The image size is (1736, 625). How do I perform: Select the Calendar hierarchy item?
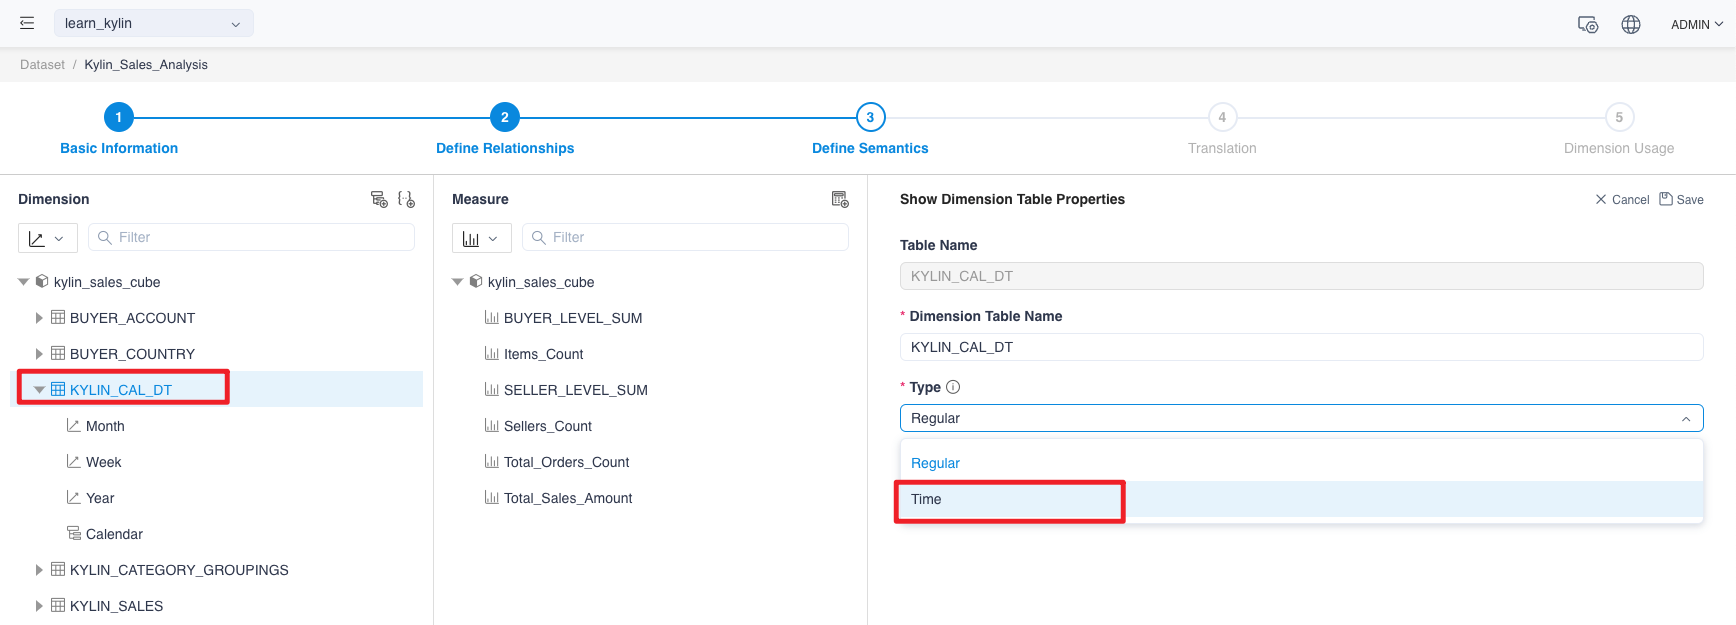(114, 534)
